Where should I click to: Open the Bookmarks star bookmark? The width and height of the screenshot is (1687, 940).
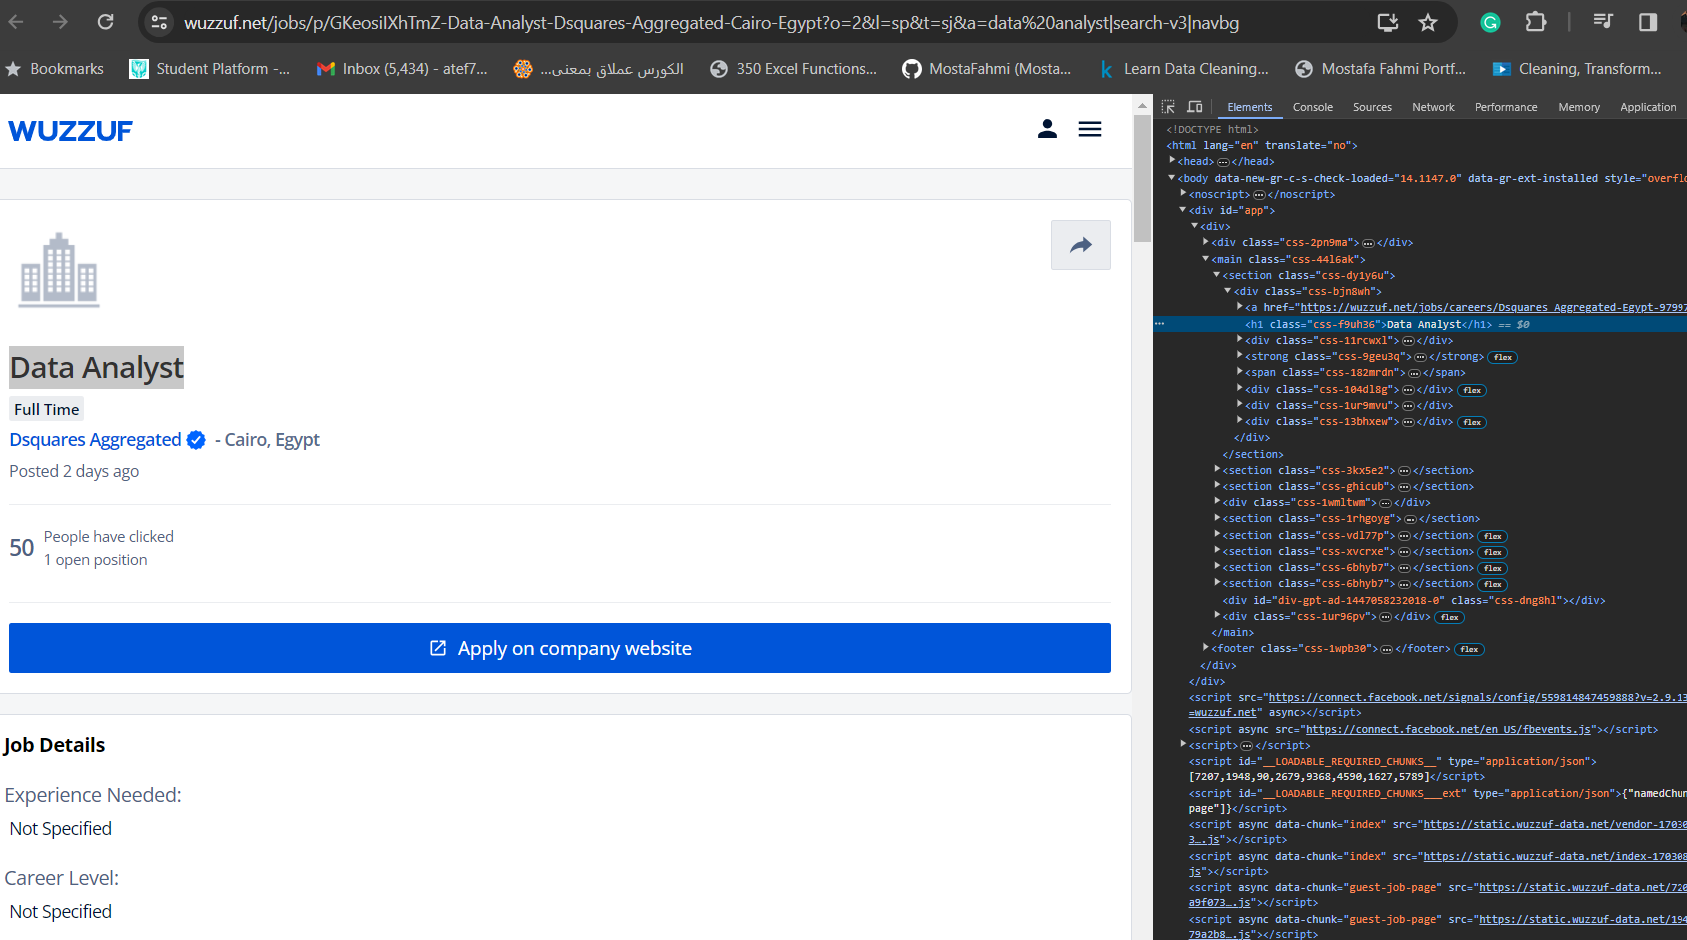(x=55, y=69)
